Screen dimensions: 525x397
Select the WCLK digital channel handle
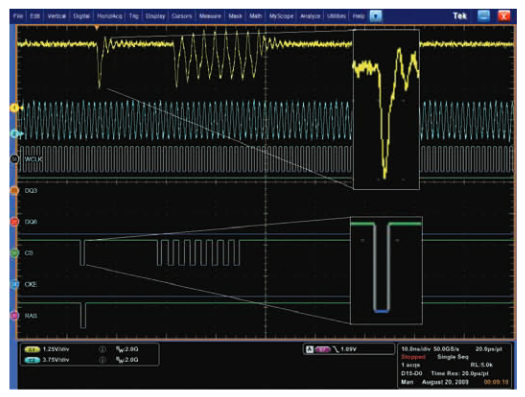tap(14, 159)
